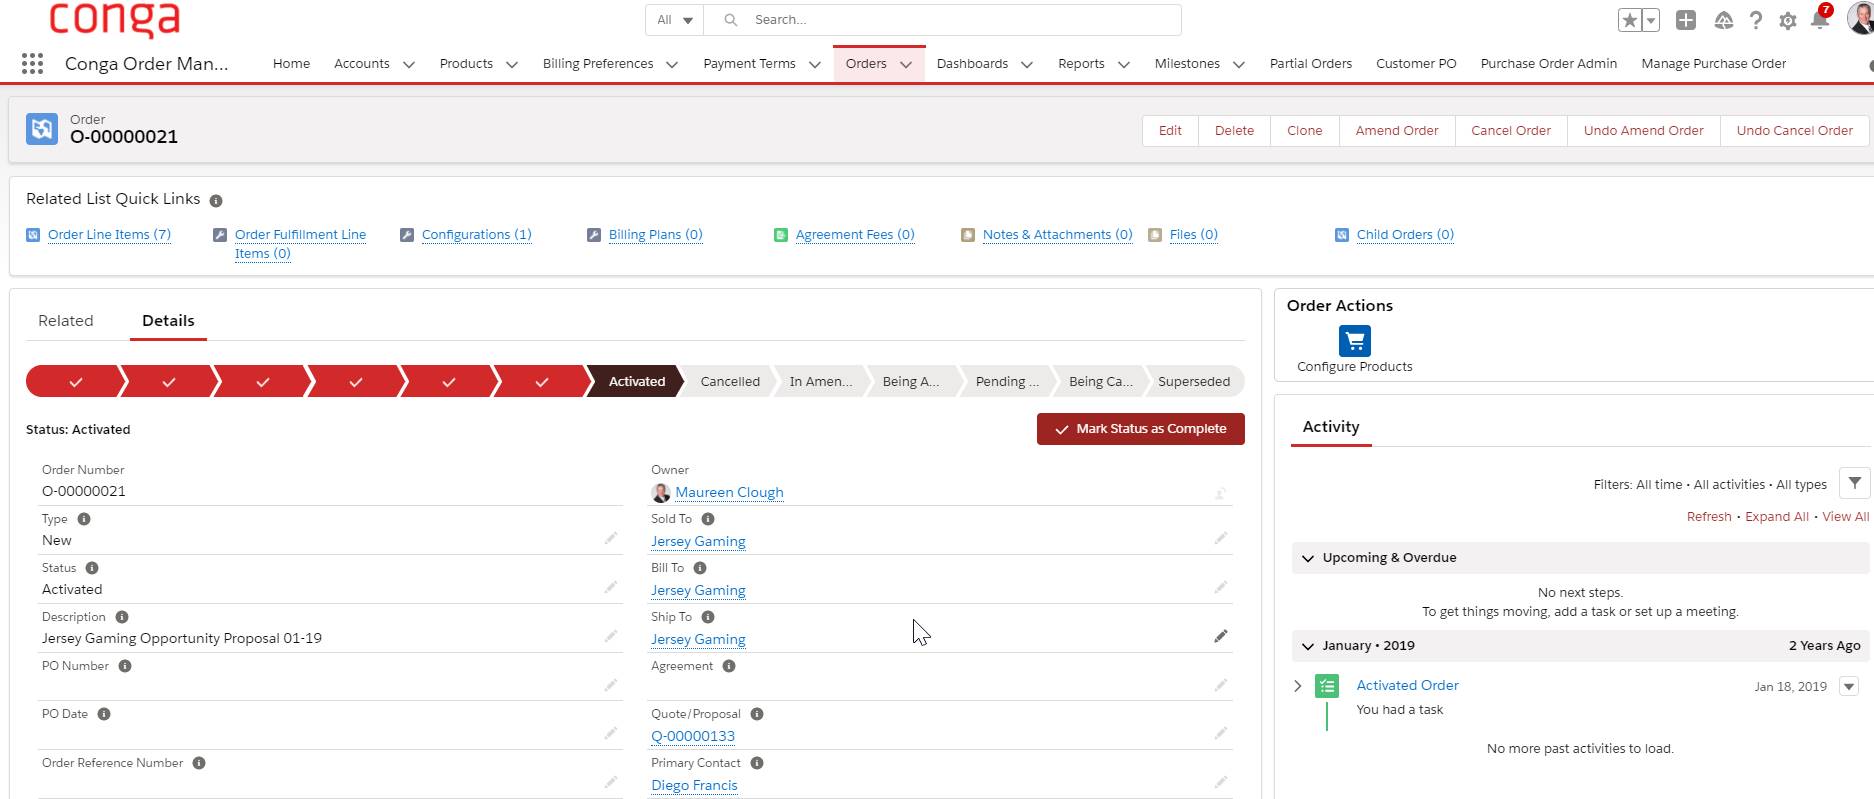Click the Activated Order task icon
This screenshot has width=1874, height=799.
(1327, 686)
